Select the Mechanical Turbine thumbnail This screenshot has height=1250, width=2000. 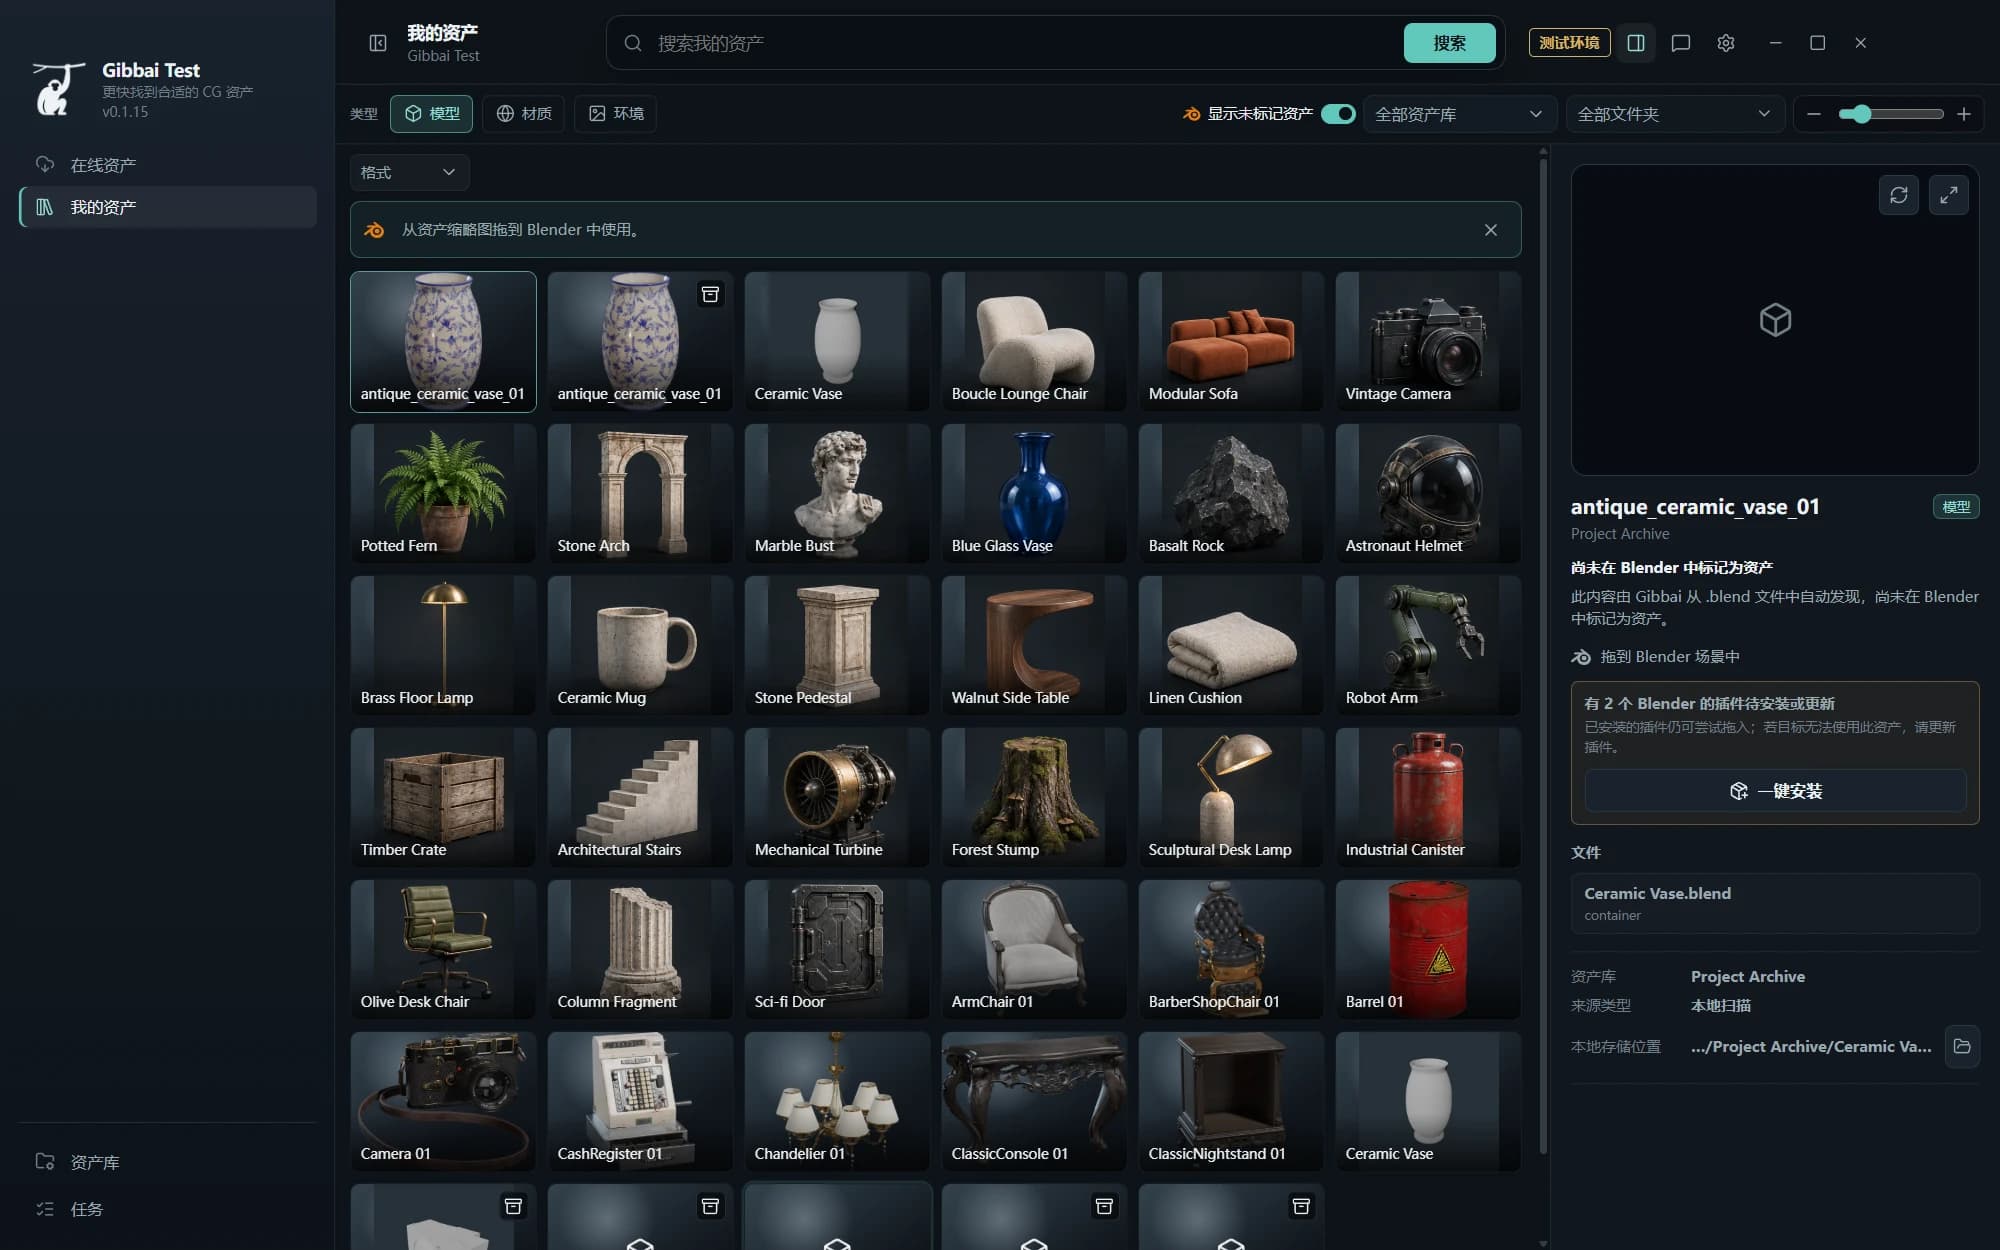(x=837, y=797)
